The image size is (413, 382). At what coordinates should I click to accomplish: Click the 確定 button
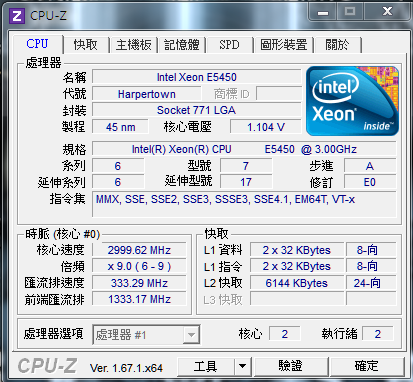pyautogui.click(x=367, y=366)
